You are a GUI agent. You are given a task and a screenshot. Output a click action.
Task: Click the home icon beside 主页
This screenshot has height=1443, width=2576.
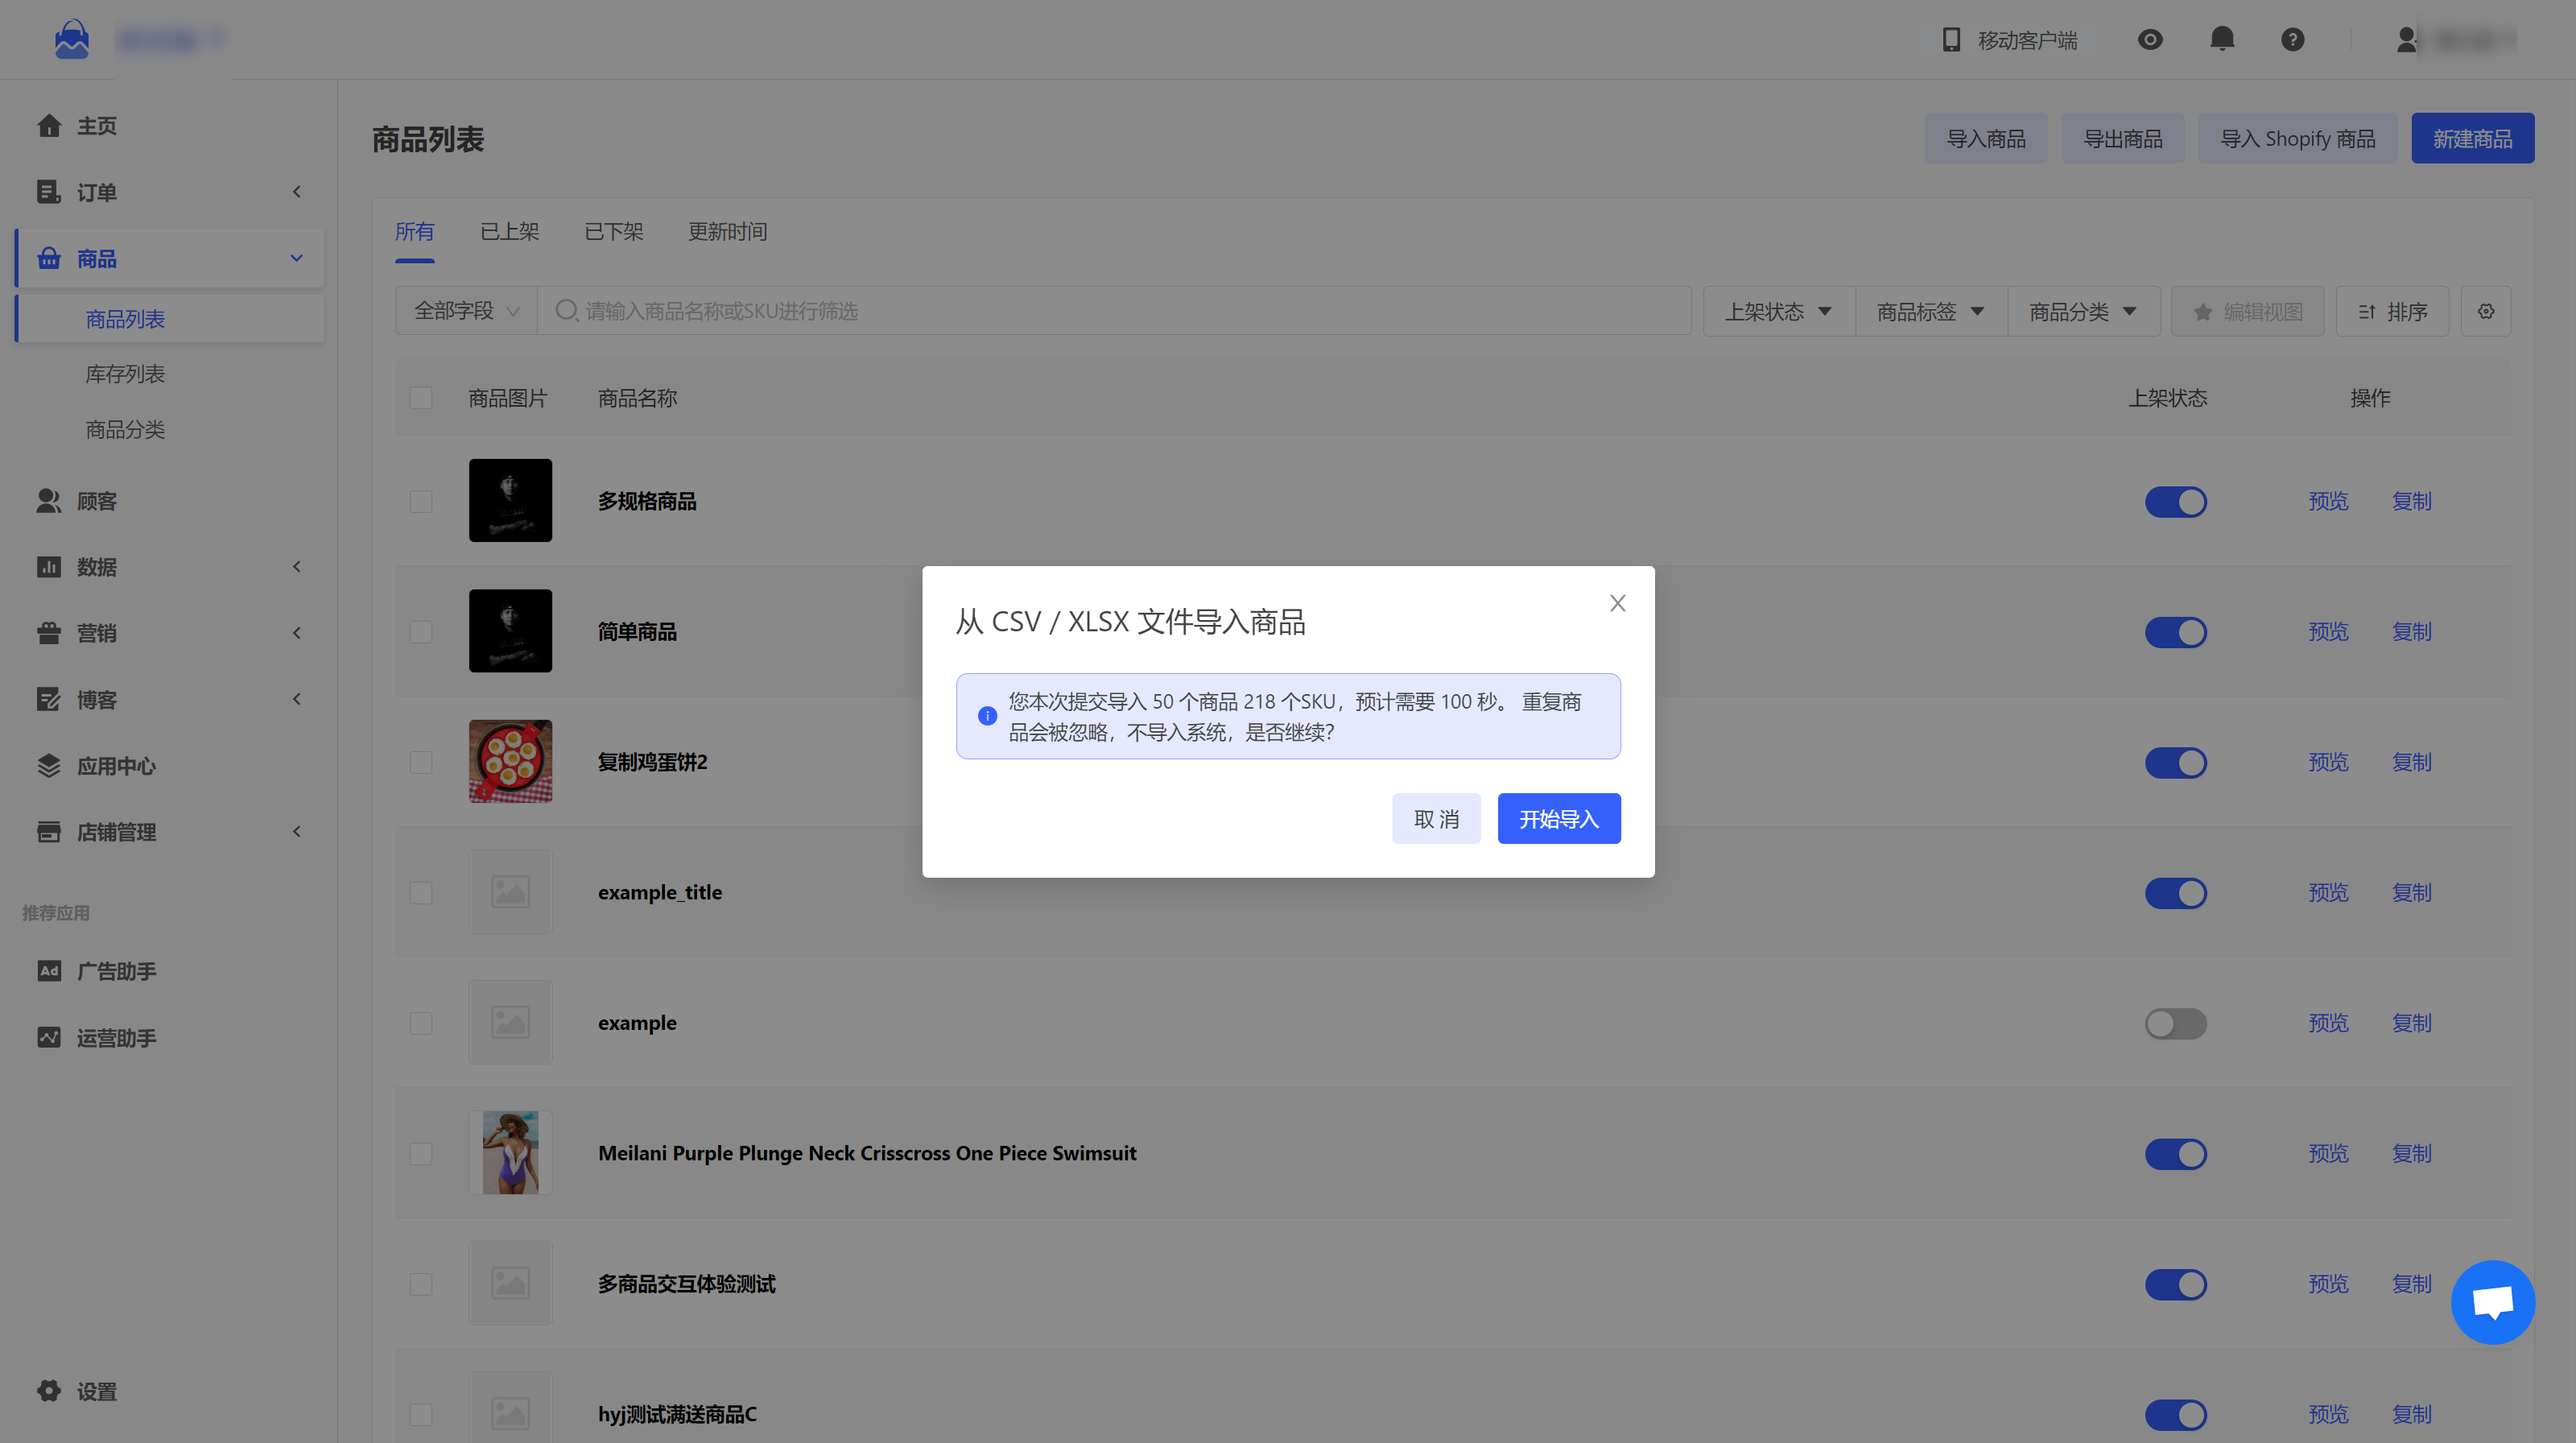pyautogui.click(x=49, y=126)
